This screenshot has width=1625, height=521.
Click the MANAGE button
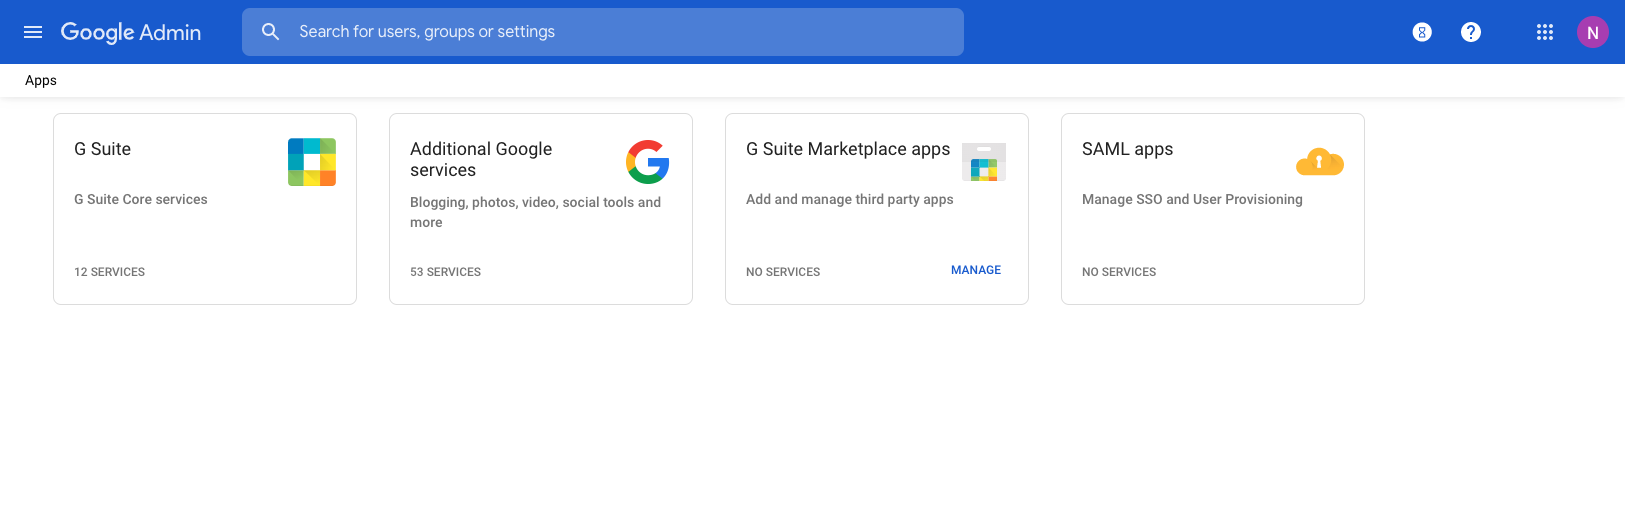976,270
